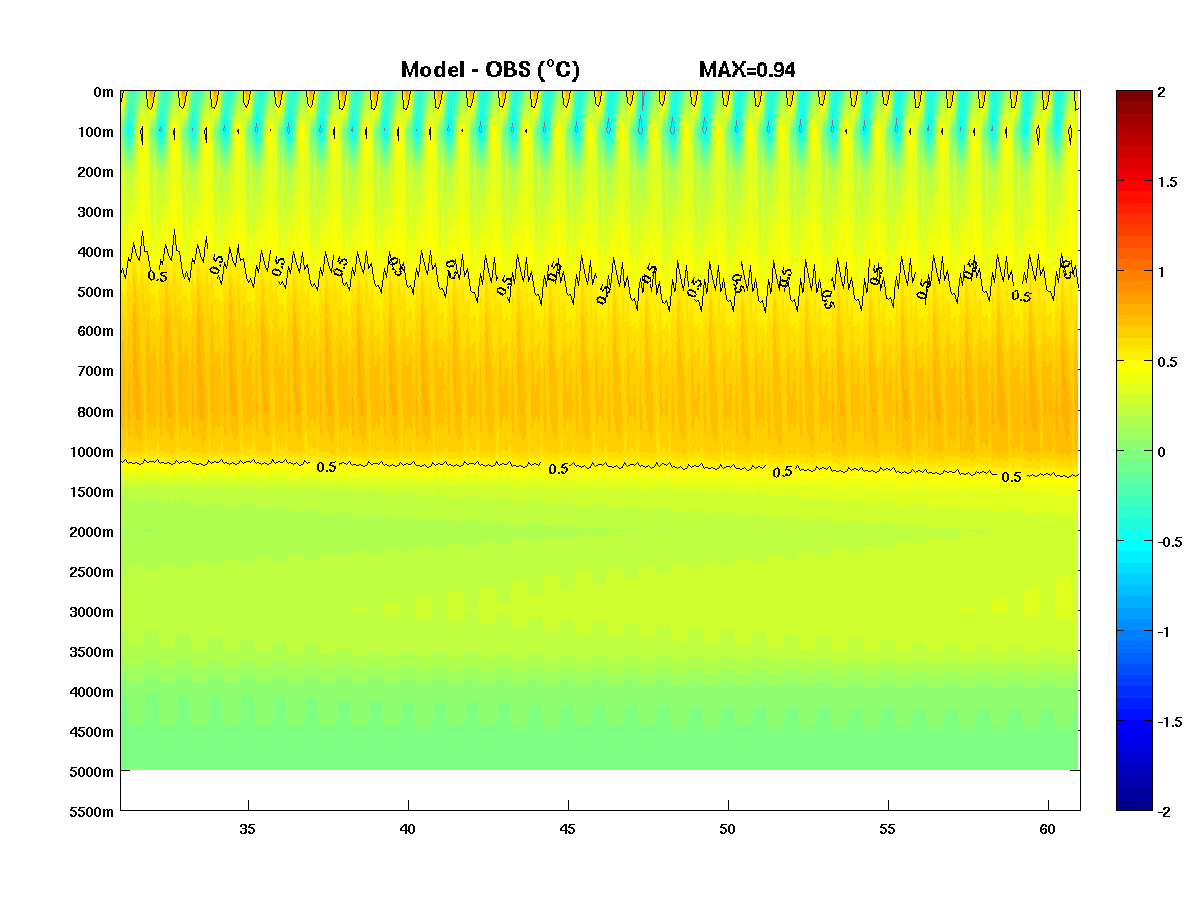1200x900 pixels.
Task: Click the "3000m" depth axis label
Action: (93, 612)
